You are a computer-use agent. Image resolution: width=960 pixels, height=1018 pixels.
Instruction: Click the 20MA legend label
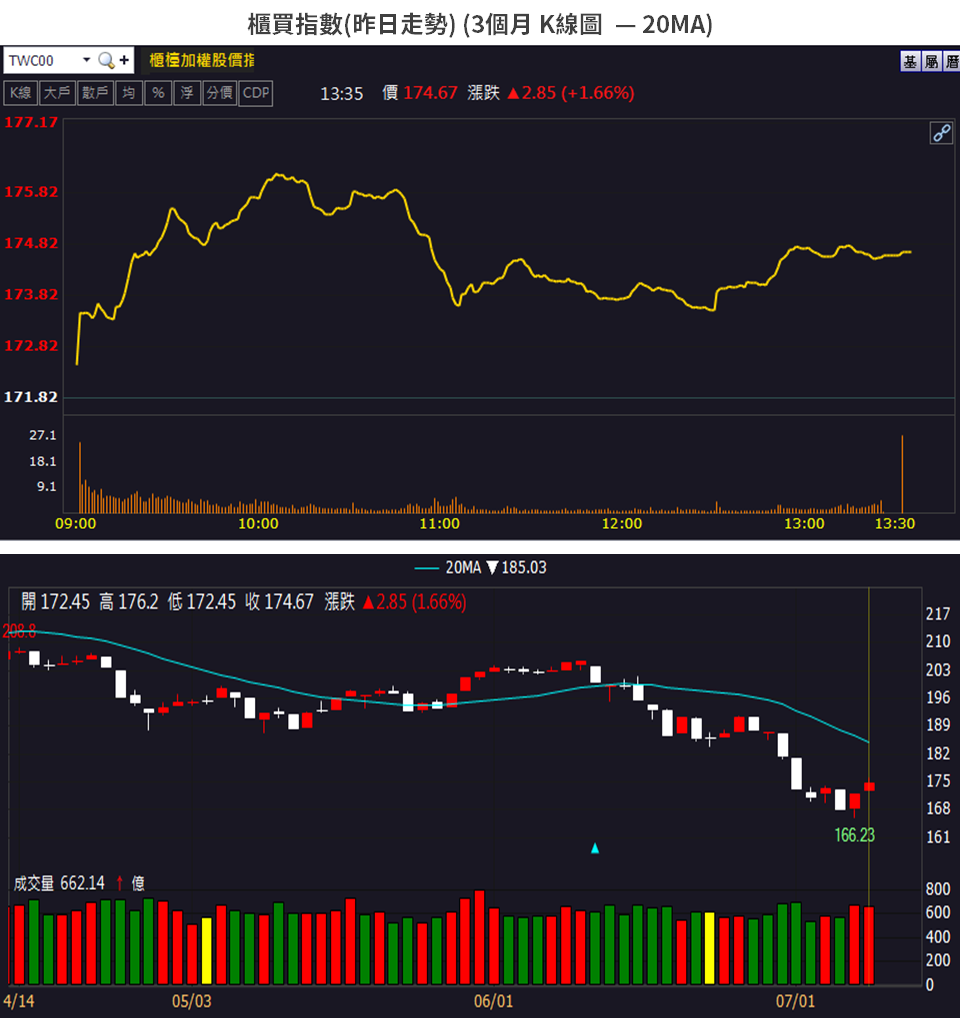(462, 568)
